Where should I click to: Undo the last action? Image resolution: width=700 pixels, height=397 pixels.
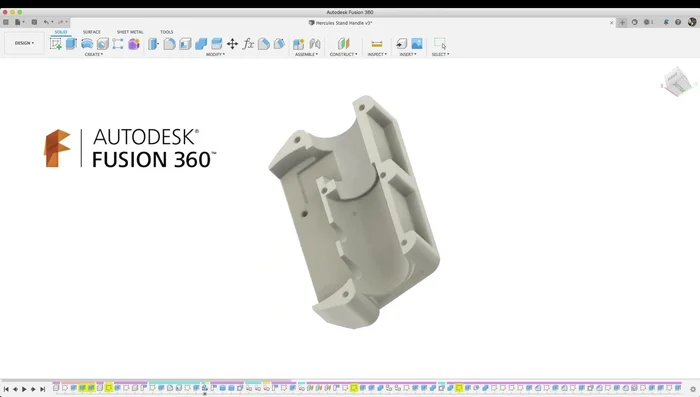[x=47, y=22]
